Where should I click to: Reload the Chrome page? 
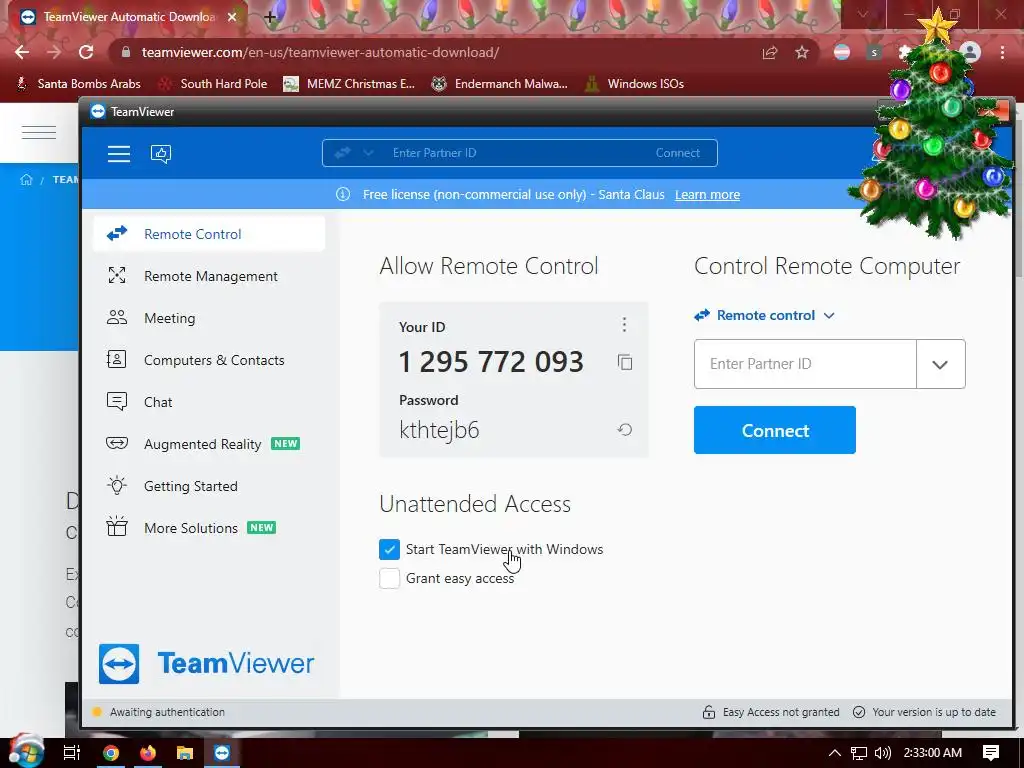86,52
